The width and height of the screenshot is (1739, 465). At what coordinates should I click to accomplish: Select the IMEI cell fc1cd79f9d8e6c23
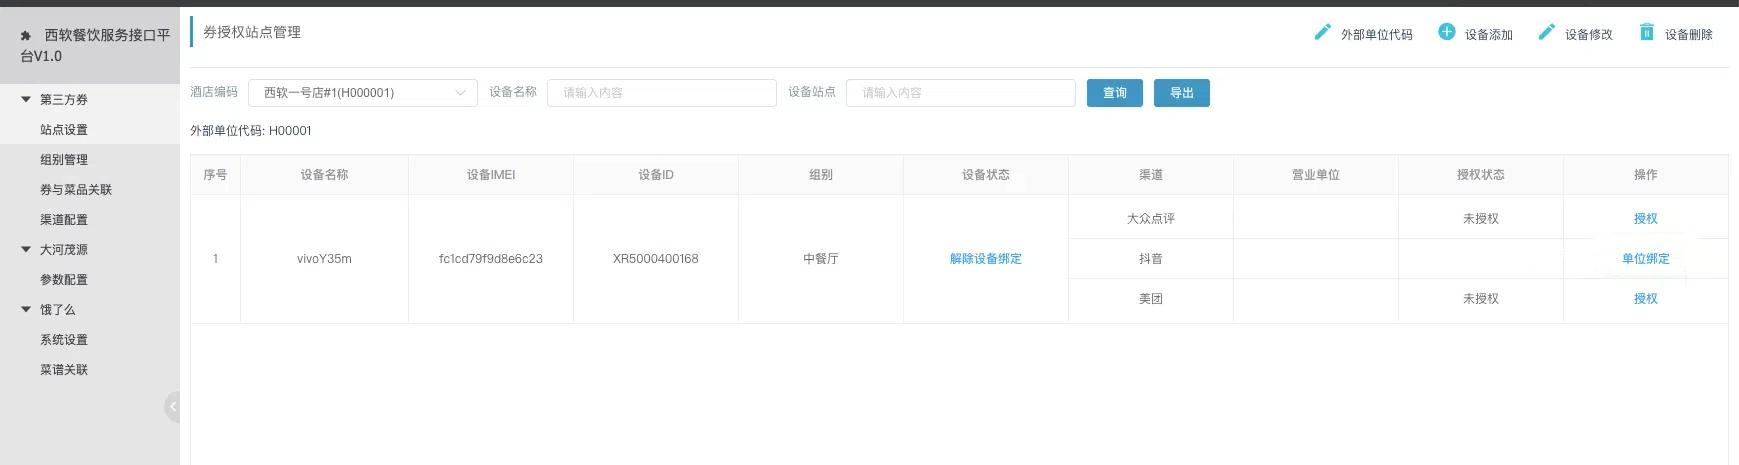(x=491, y=259)
